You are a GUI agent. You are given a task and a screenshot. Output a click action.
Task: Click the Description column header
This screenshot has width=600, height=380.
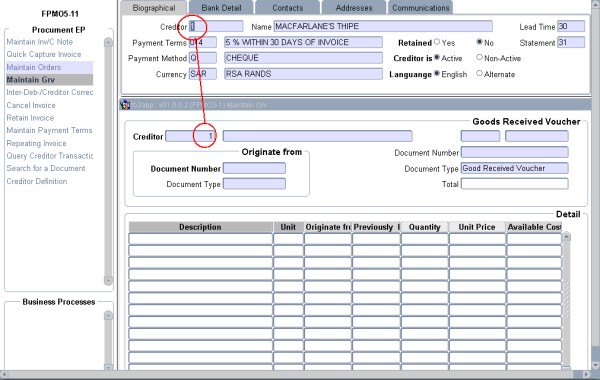201,227
